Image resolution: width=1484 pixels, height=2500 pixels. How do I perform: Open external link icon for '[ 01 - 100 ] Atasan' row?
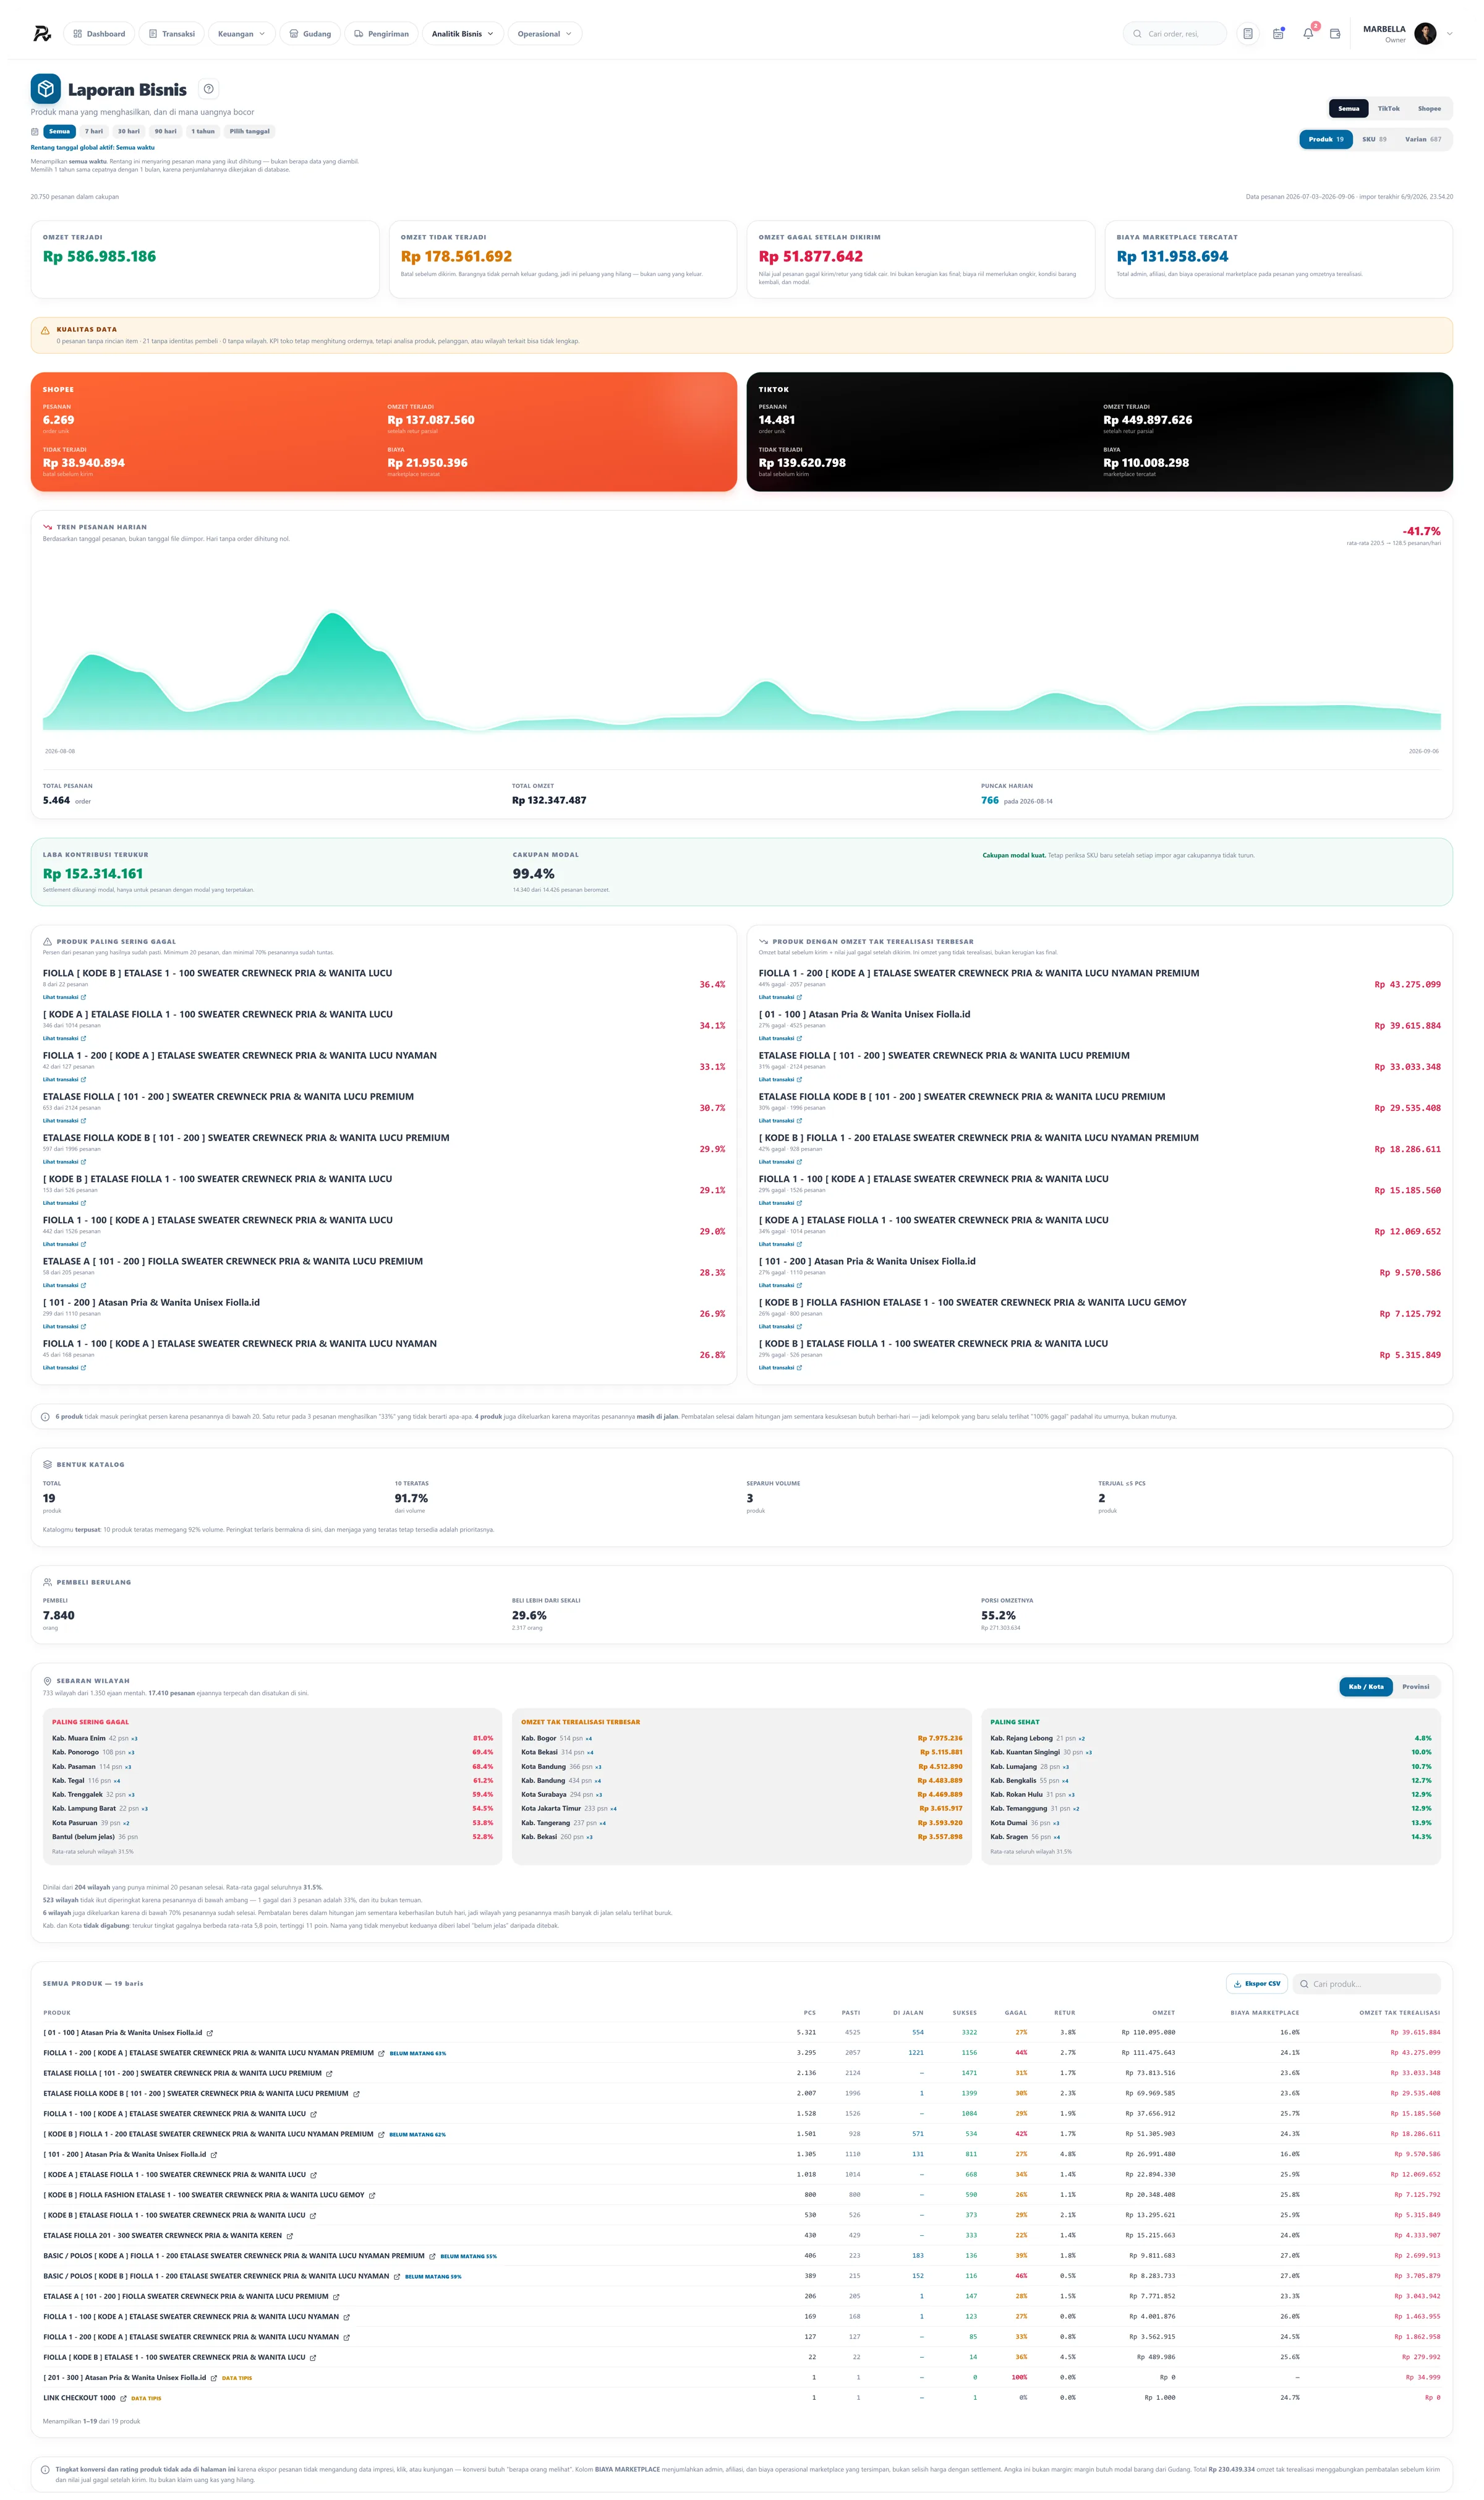[x=210, y=2033]
